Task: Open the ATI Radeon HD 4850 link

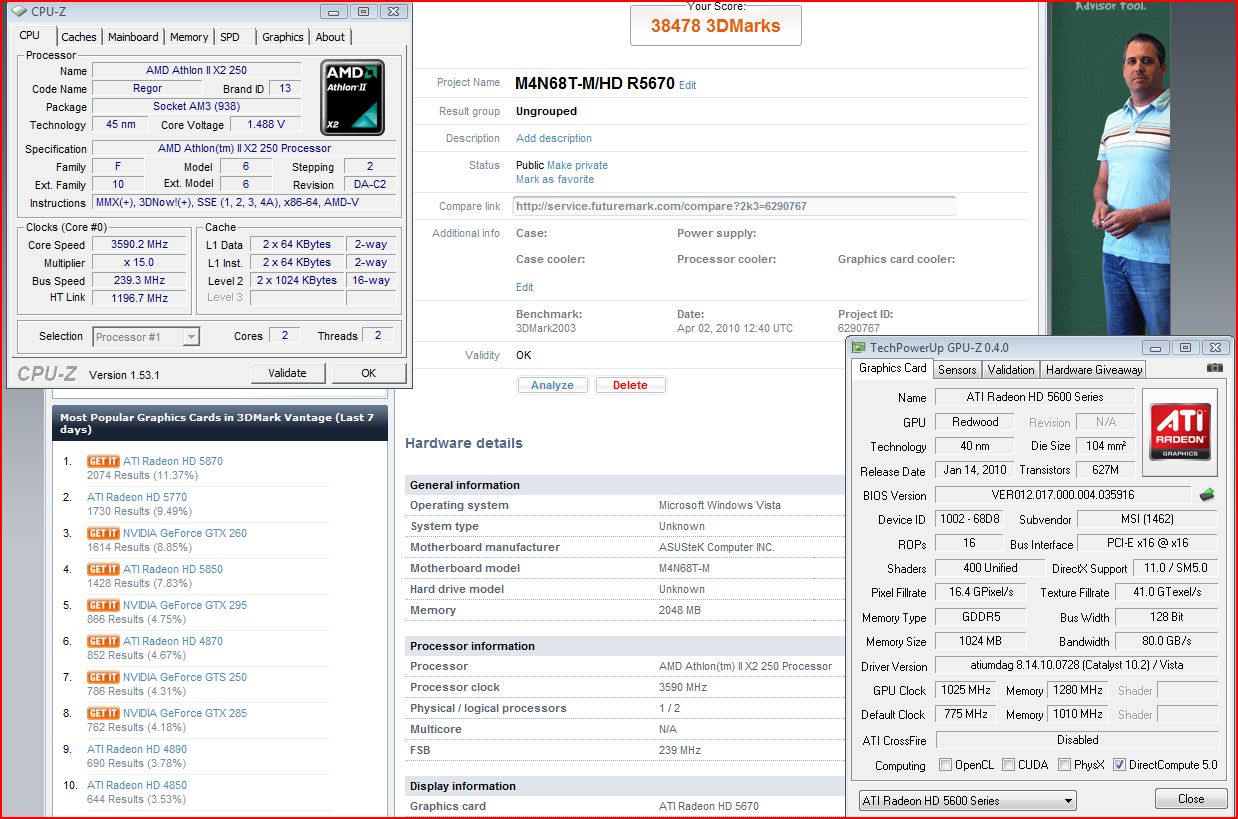Action: coord(137,785)
